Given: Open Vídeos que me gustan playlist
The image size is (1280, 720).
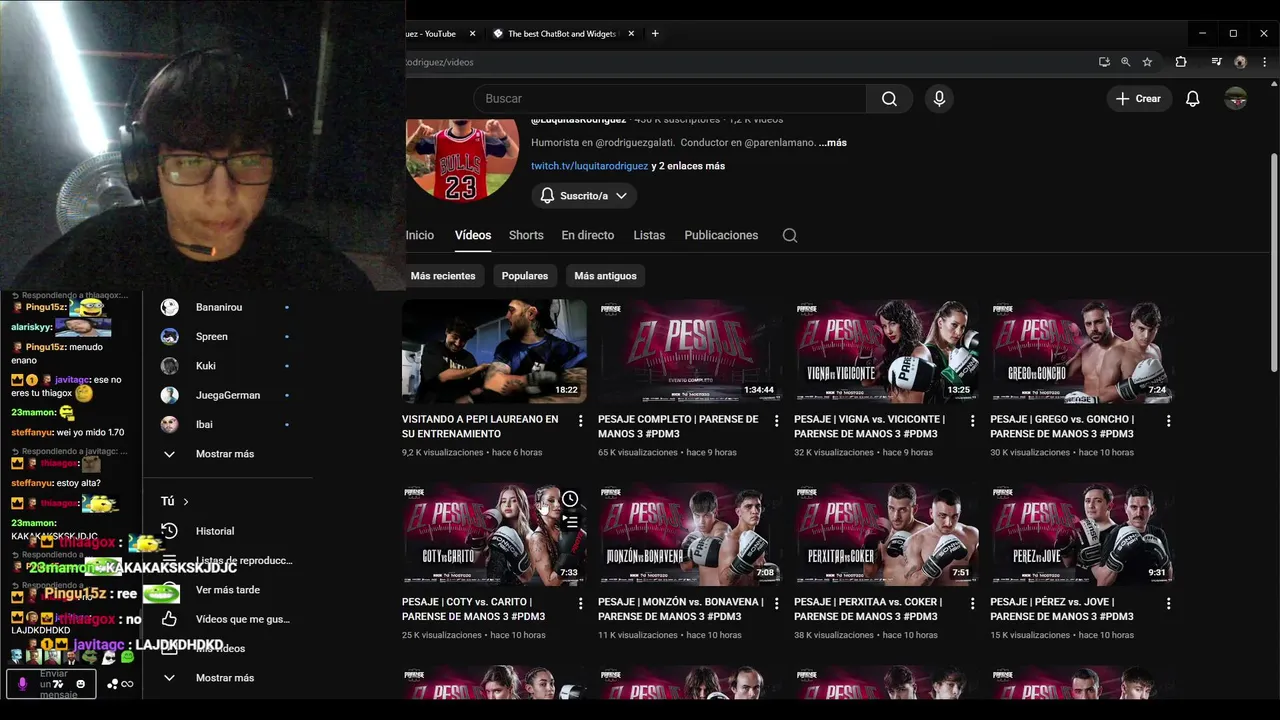Looking at the screenshot, I should click(x=227, y=619).
